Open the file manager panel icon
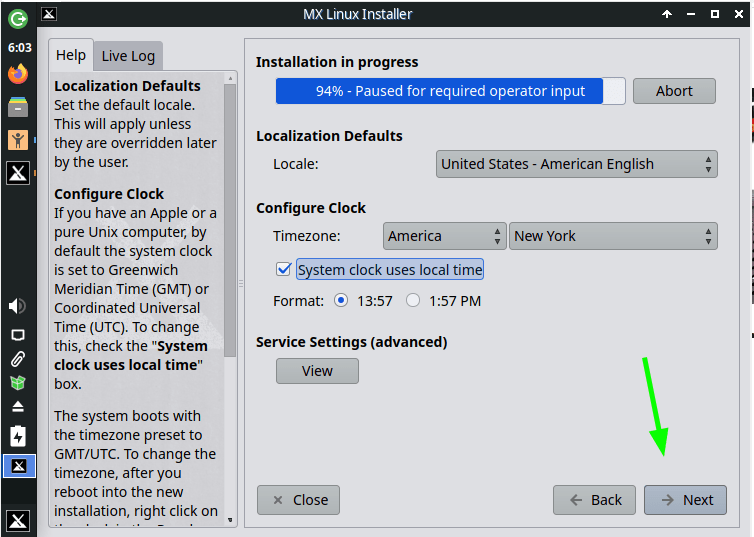This screenshot has height=537, width=754. click(x=18, y=107)
